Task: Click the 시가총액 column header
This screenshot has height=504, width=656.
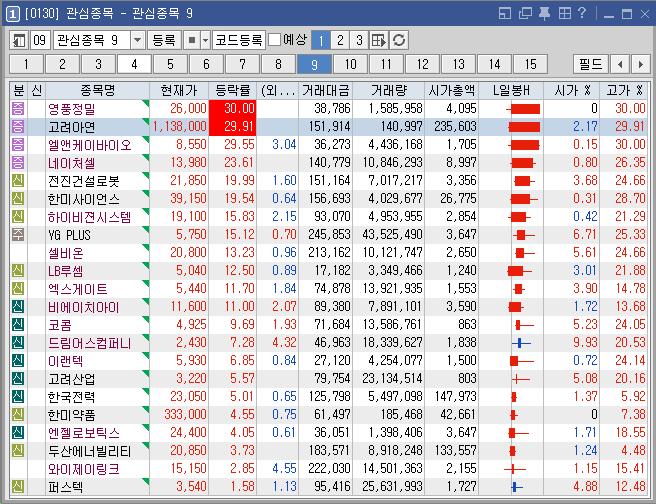Action: point(451,90)
